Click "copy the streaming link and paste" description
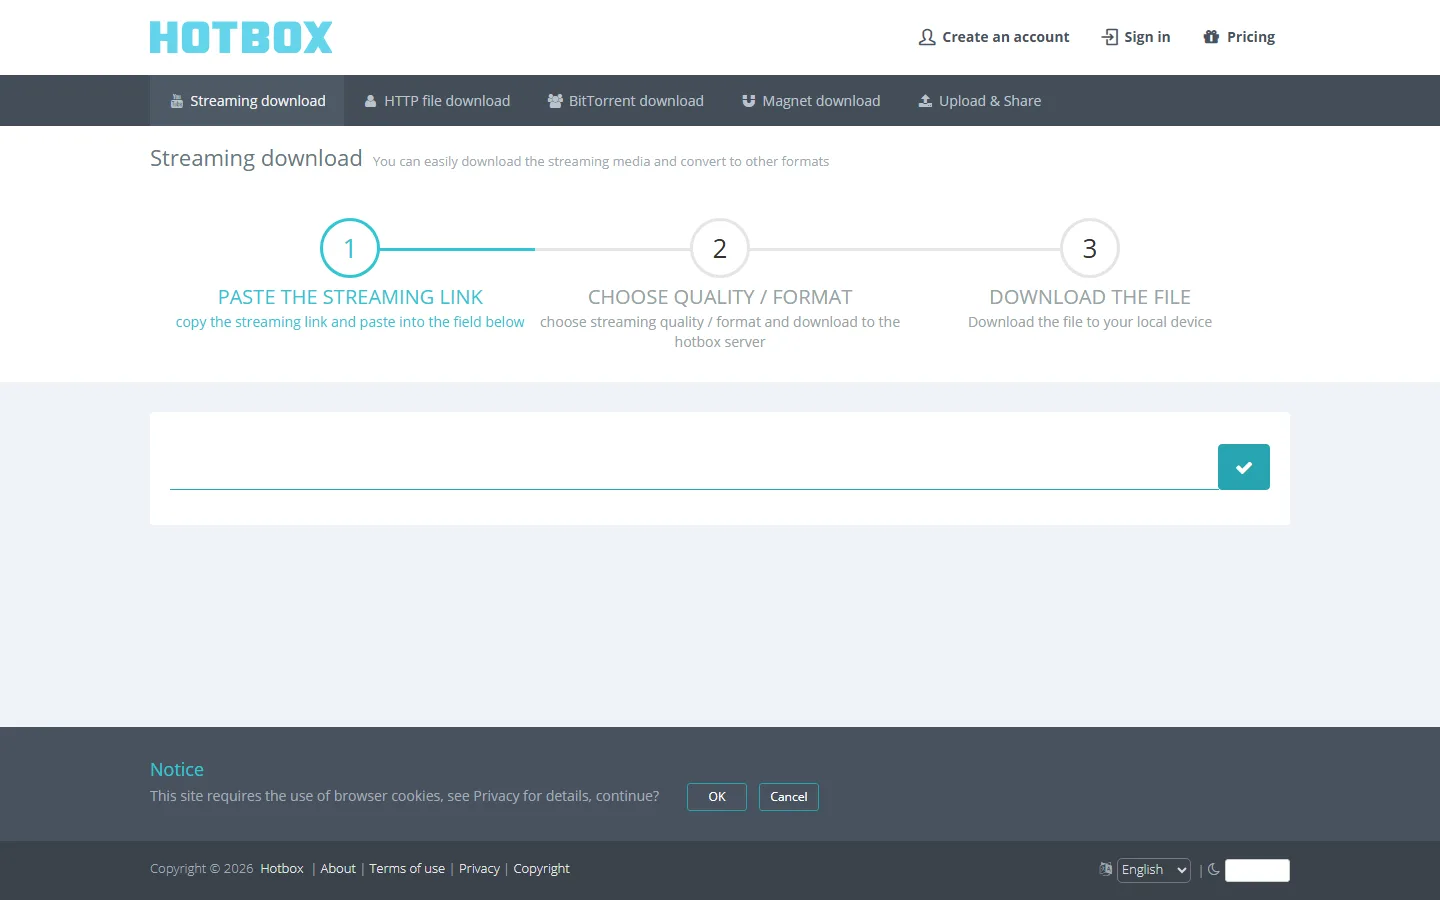The height and width of the screenshot is (900, 1440). pos(350,322)
